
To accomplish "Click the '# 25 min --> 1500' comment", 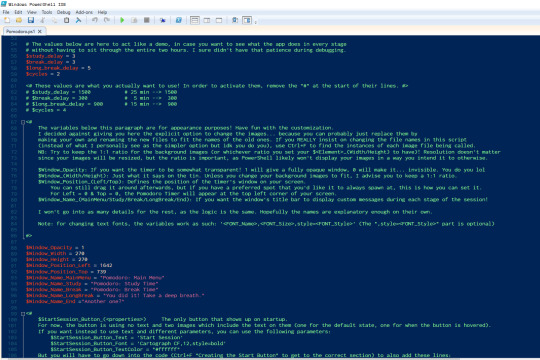I will pos(151,92).
